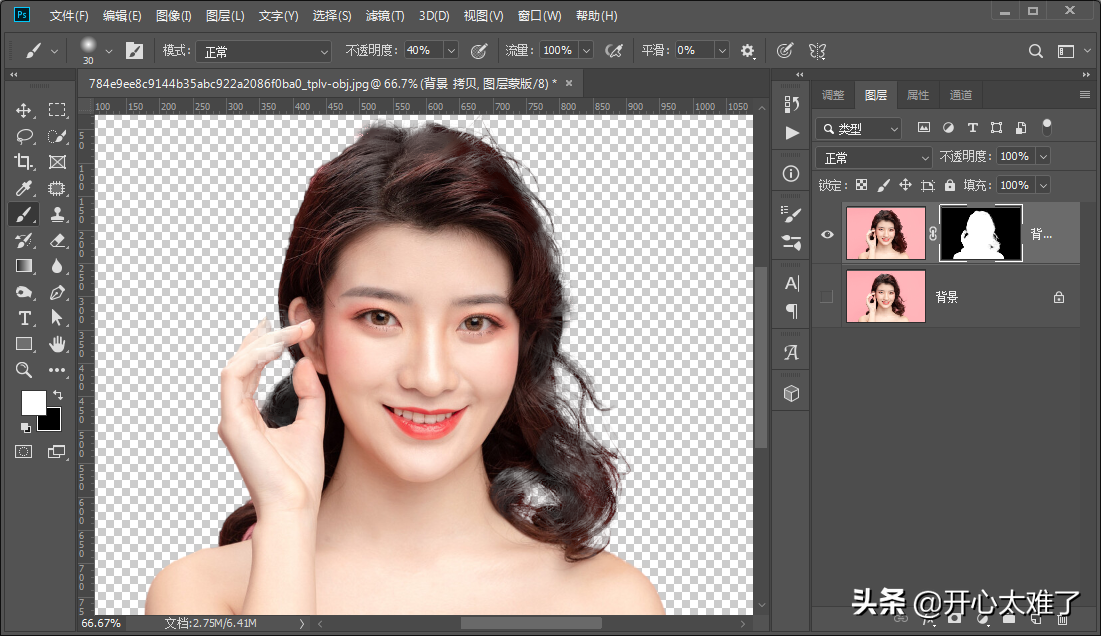The width and height of the screenshot is (1101, 636).
Task: Select the layer mask thumbnail
Action: click(x=980, y=234)
